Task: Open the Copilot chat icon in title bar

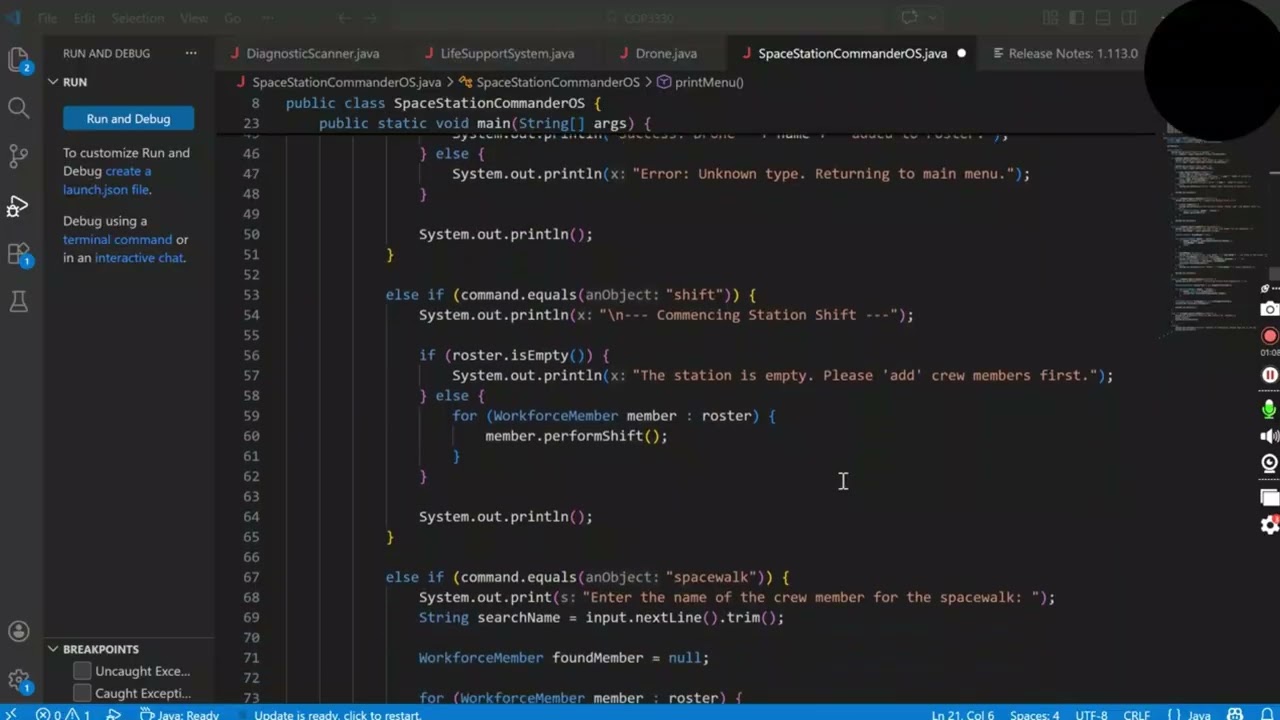Action: point(910,18)
